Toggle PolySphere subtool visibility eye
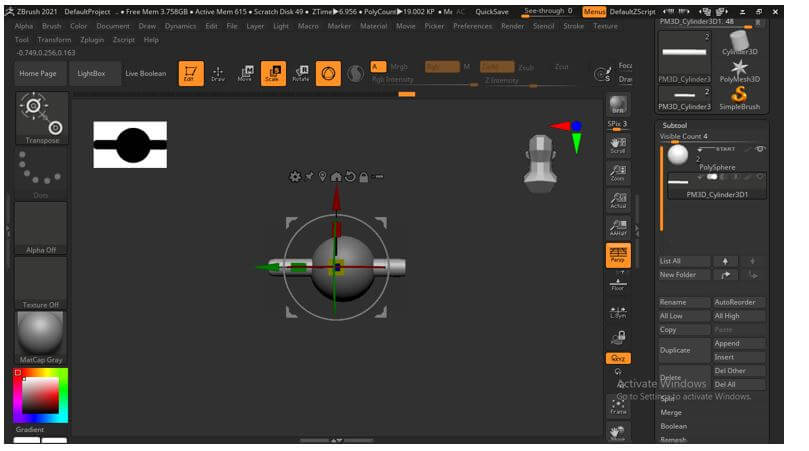Viewport: 809px width, 451px height. point(759,149)
